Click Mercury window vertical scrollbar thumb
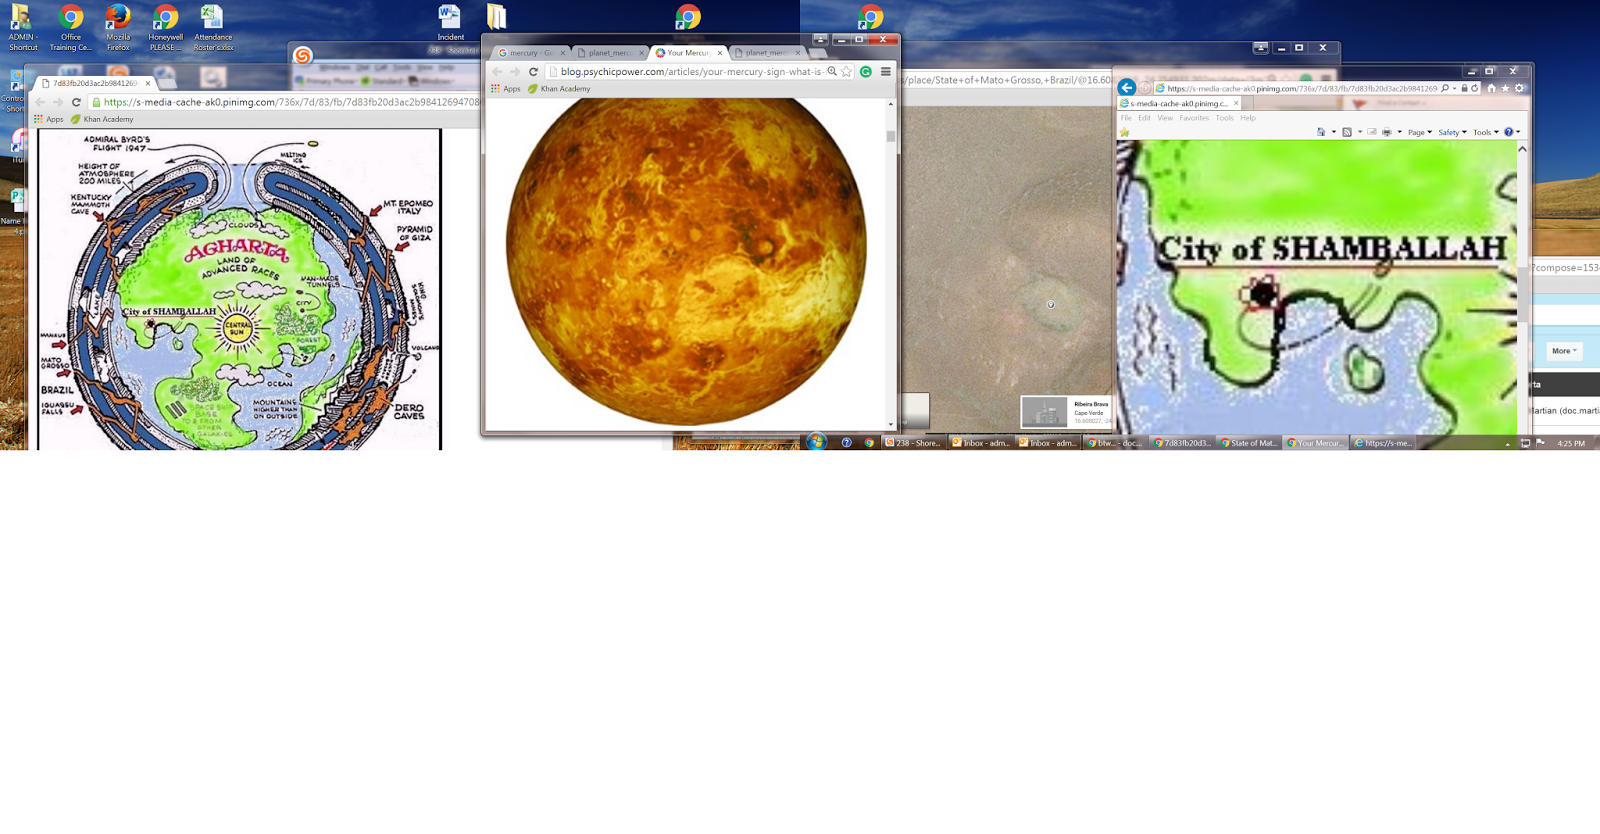Image resolution: width=1600 pixels, height=834 pixels. tap(891, 136)
